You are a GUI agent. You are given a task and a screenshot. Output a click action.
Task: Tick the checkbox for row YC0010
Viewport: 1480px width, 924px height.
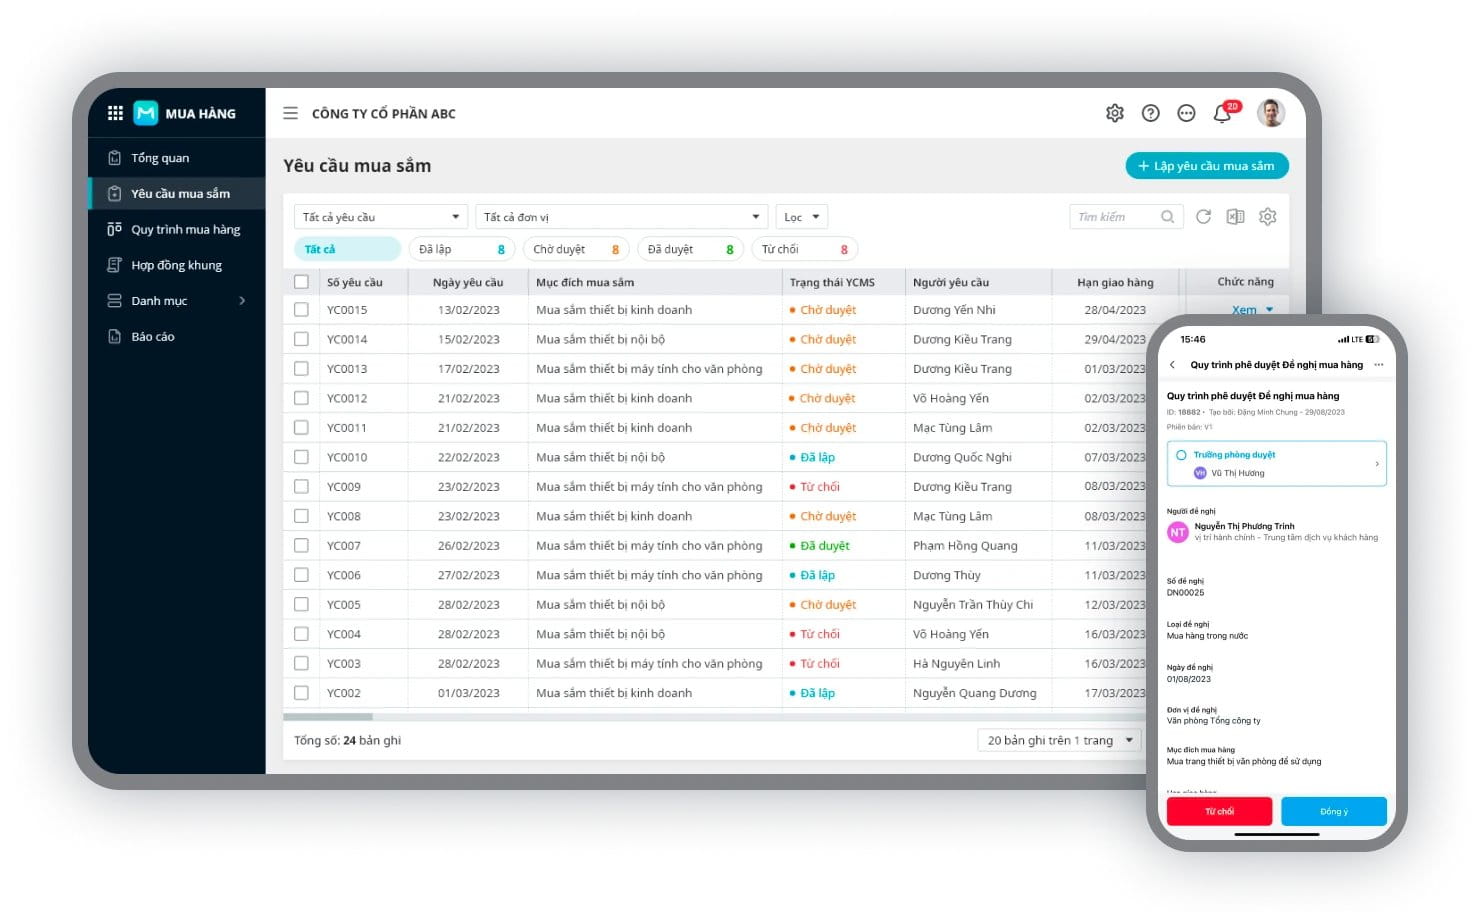pyautogui.click(x=301, y=457)
